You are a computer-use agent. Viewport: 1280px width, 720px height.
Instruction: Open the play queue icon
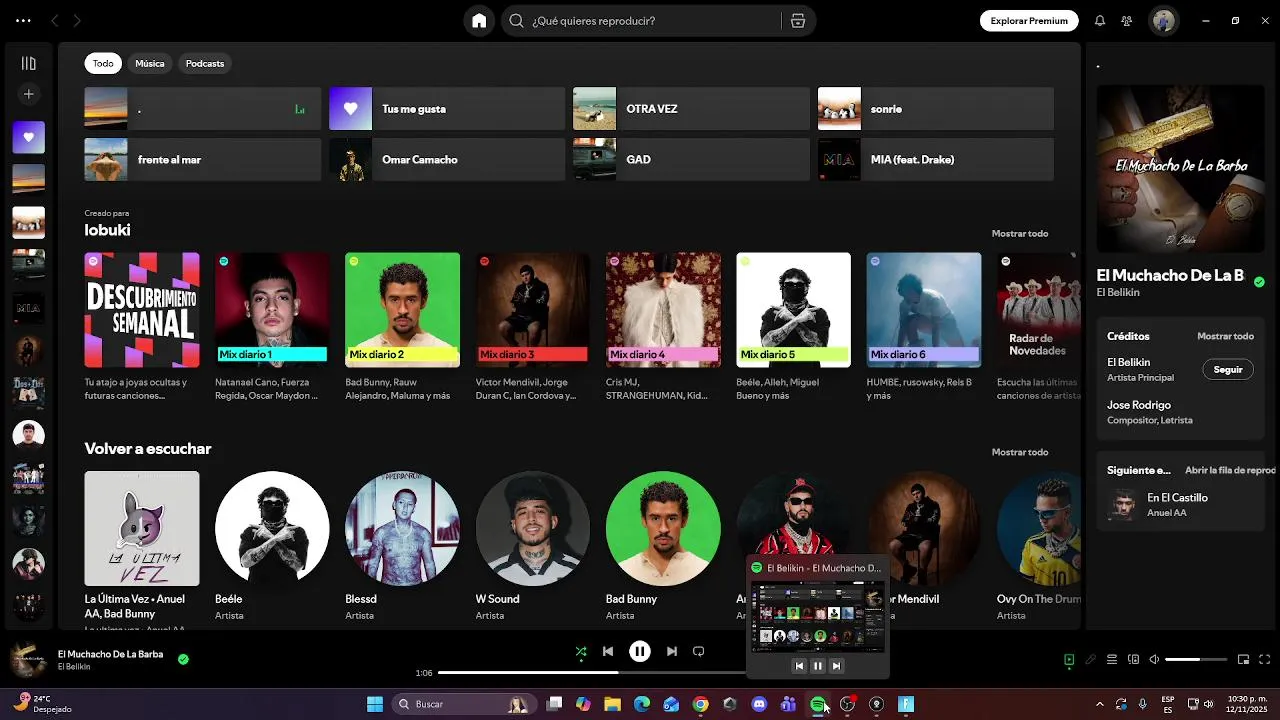[x=1112, y=660]
